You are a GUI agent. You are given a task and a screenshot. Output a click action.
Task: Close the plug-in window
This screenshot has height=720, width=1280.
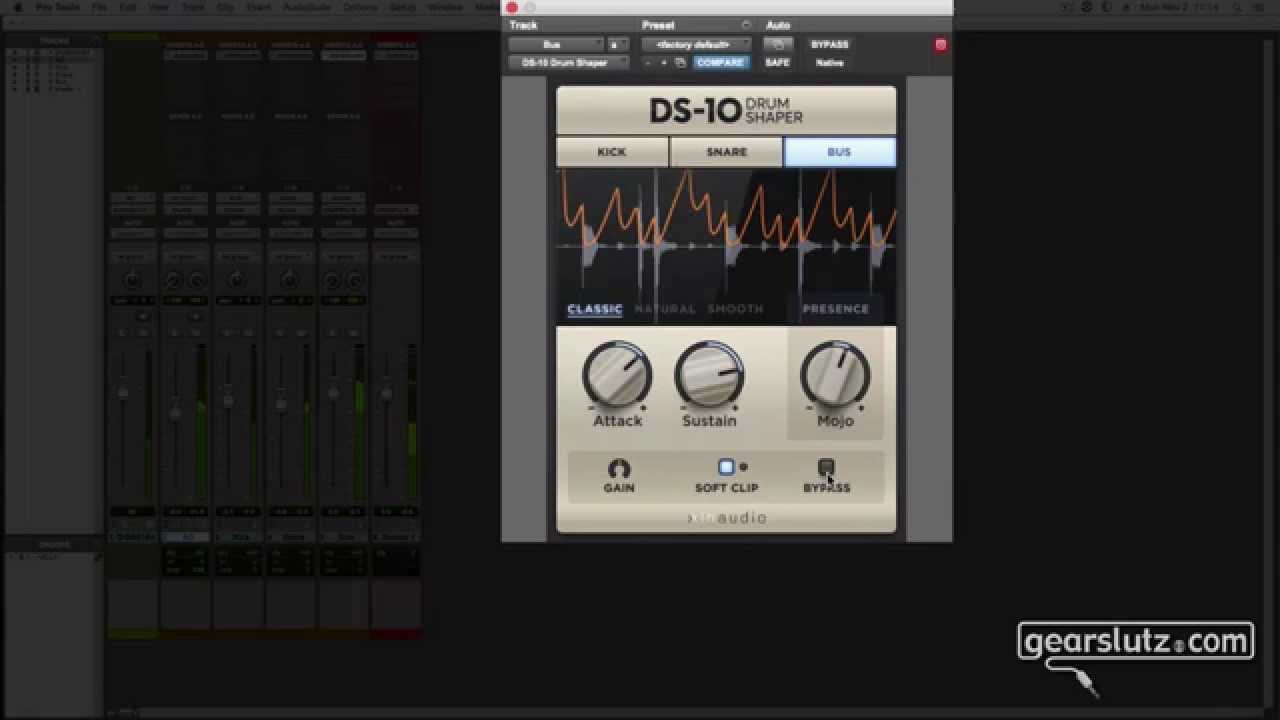(512, 8)
